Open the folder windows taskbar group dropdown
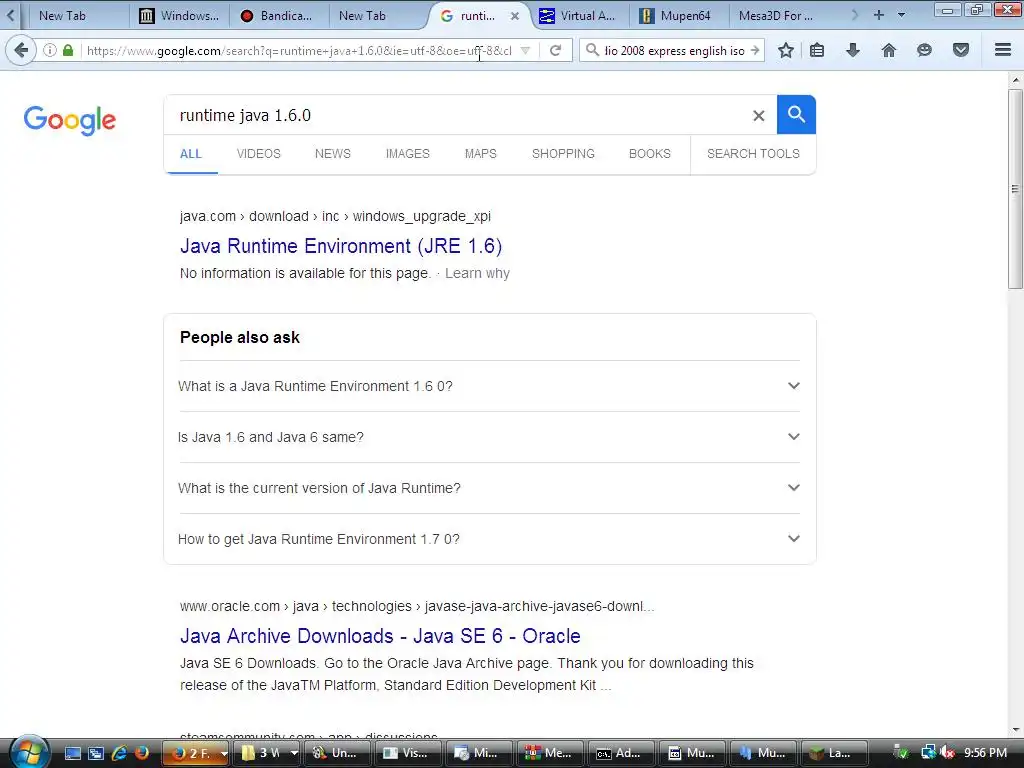Viewport: 1024px width, 768px height. click(x=295, y=753)
